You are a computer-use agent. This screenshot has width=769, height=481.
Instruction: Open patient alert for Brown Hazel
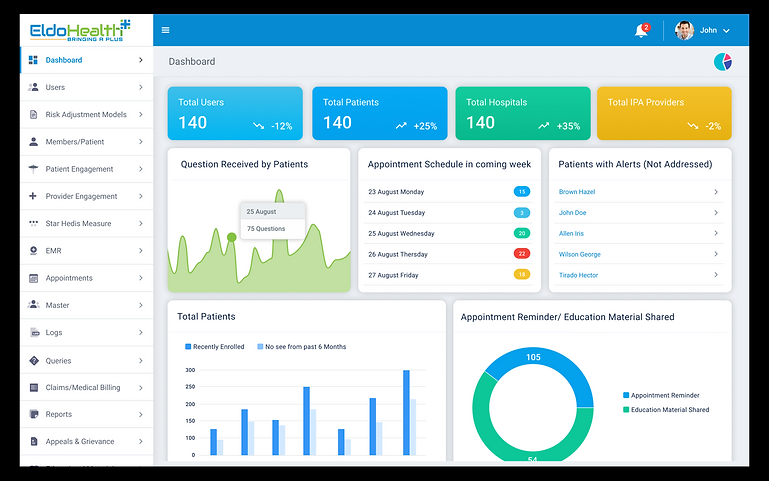(x=639, y=192)
